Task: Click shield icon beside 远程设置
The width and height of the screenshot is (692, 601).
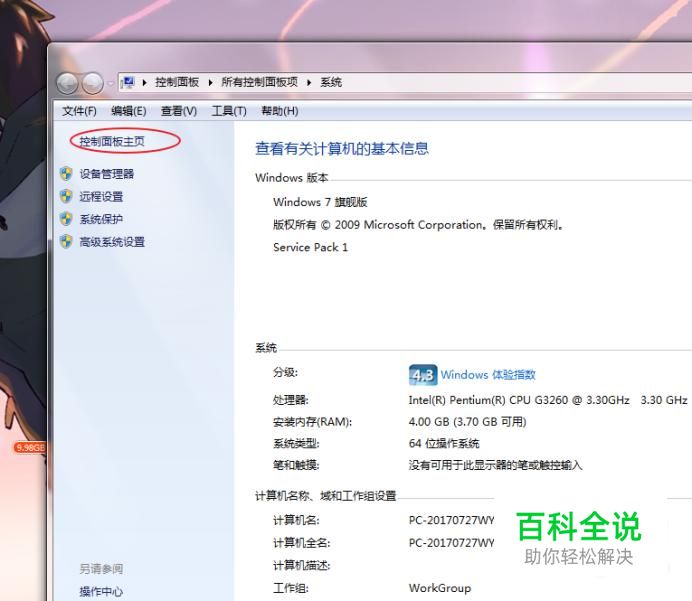Action: (x=66, y=196)
